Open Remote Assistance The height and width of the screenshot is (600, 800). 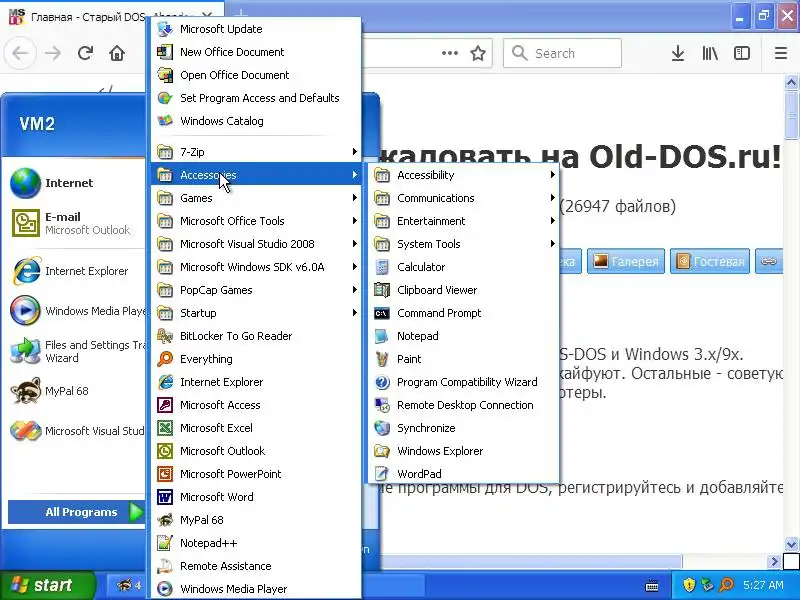tap(256, 566)
